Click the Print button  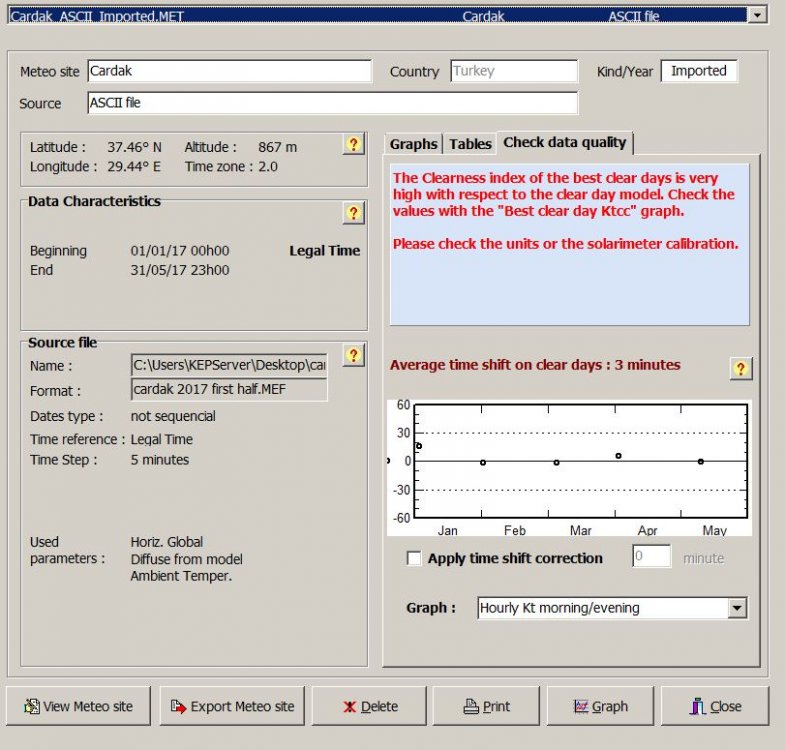(486, 706)
